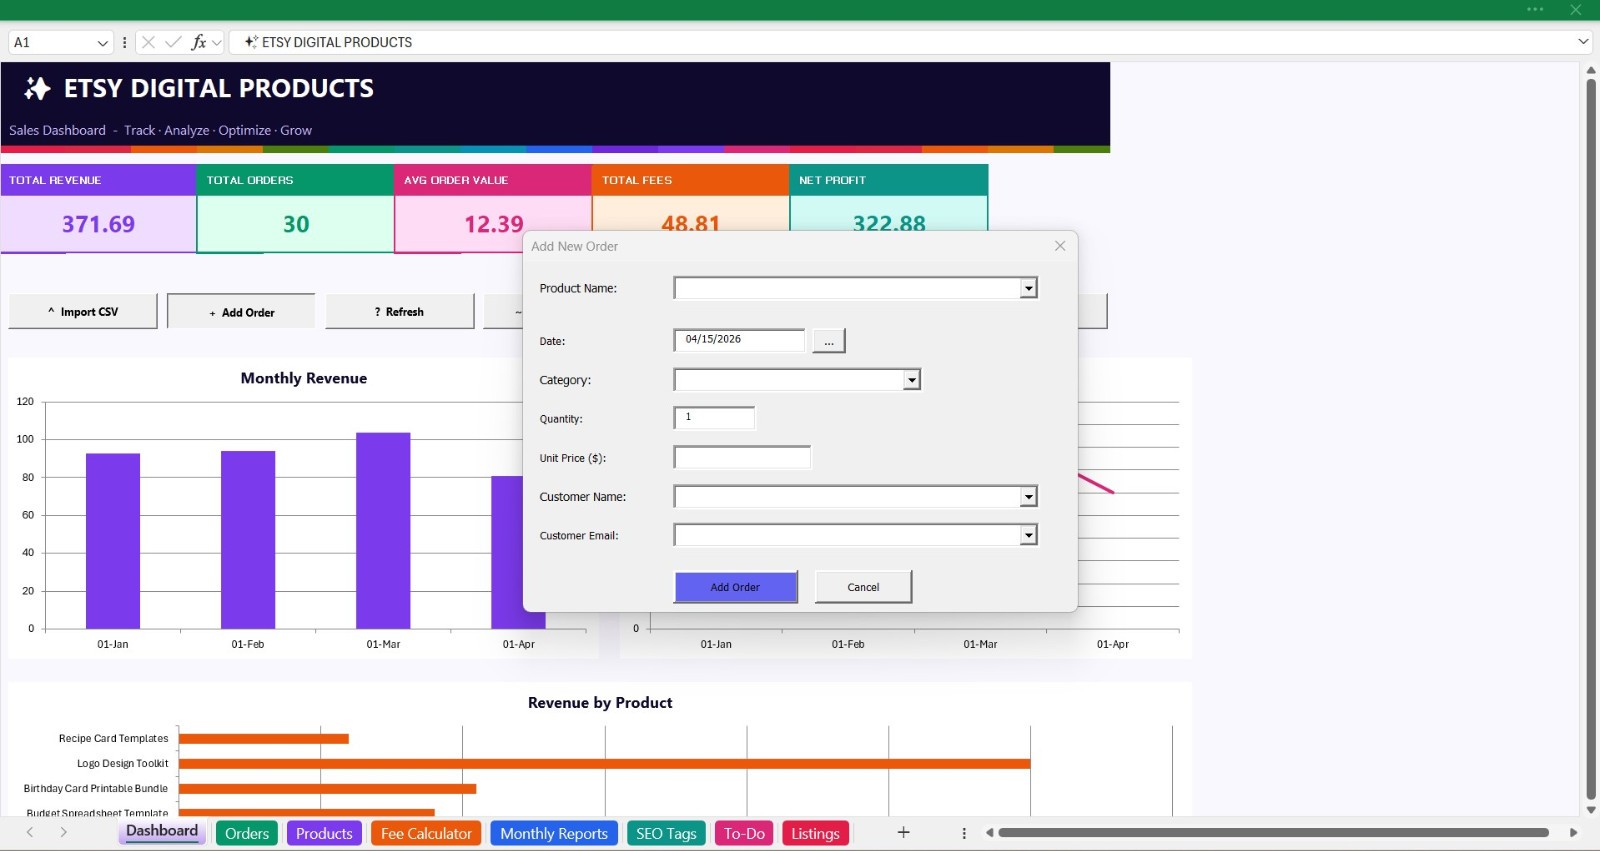Open date picker ellipsis button
Screen dimensions: 1600x851
[829, 341]
